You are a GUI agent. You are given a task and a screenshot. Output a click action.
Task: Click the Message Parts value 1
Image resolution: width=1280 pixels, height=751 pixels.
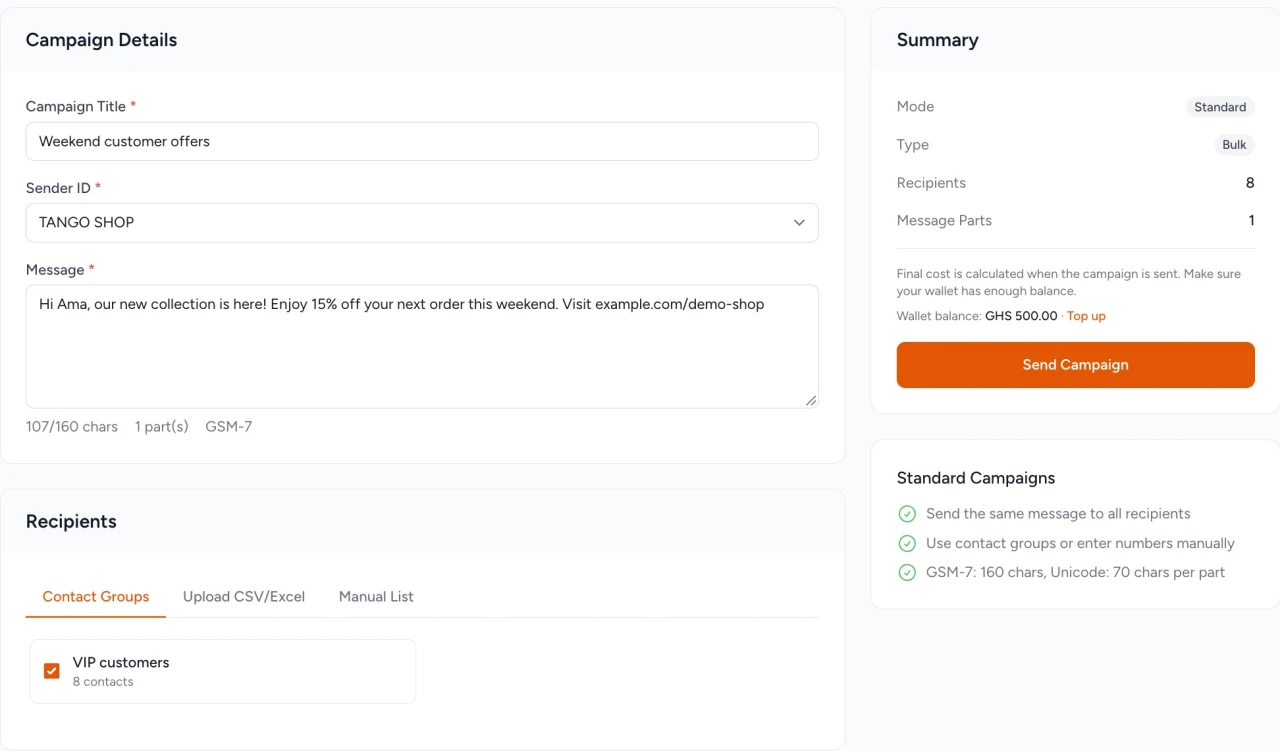1251,221
